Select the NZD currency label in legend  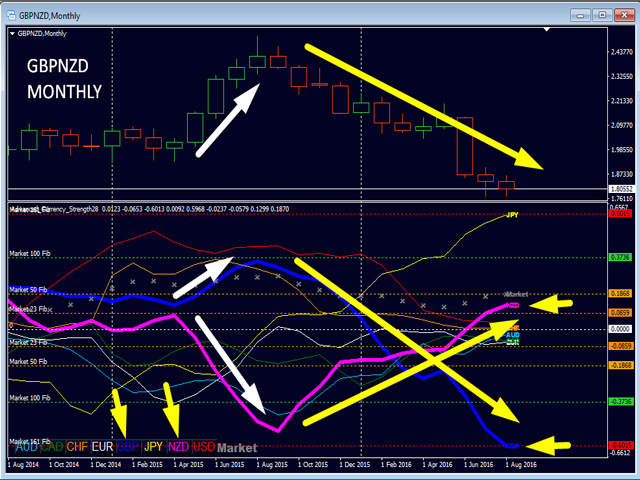pyautogui.click(x=178, y=447)
